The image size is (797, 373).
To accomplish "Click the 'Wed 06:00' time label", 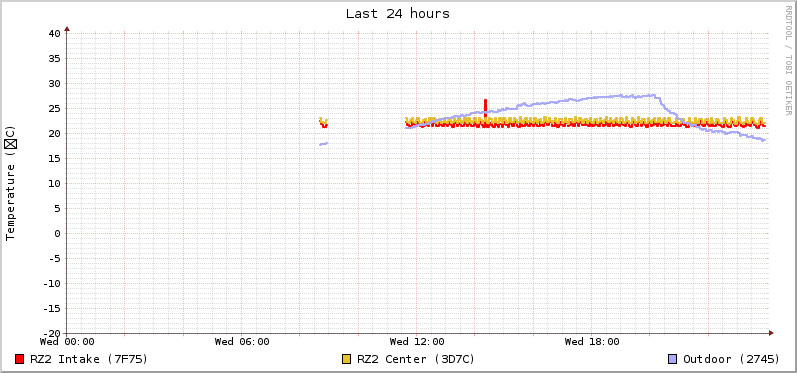I will click(242, 341).
